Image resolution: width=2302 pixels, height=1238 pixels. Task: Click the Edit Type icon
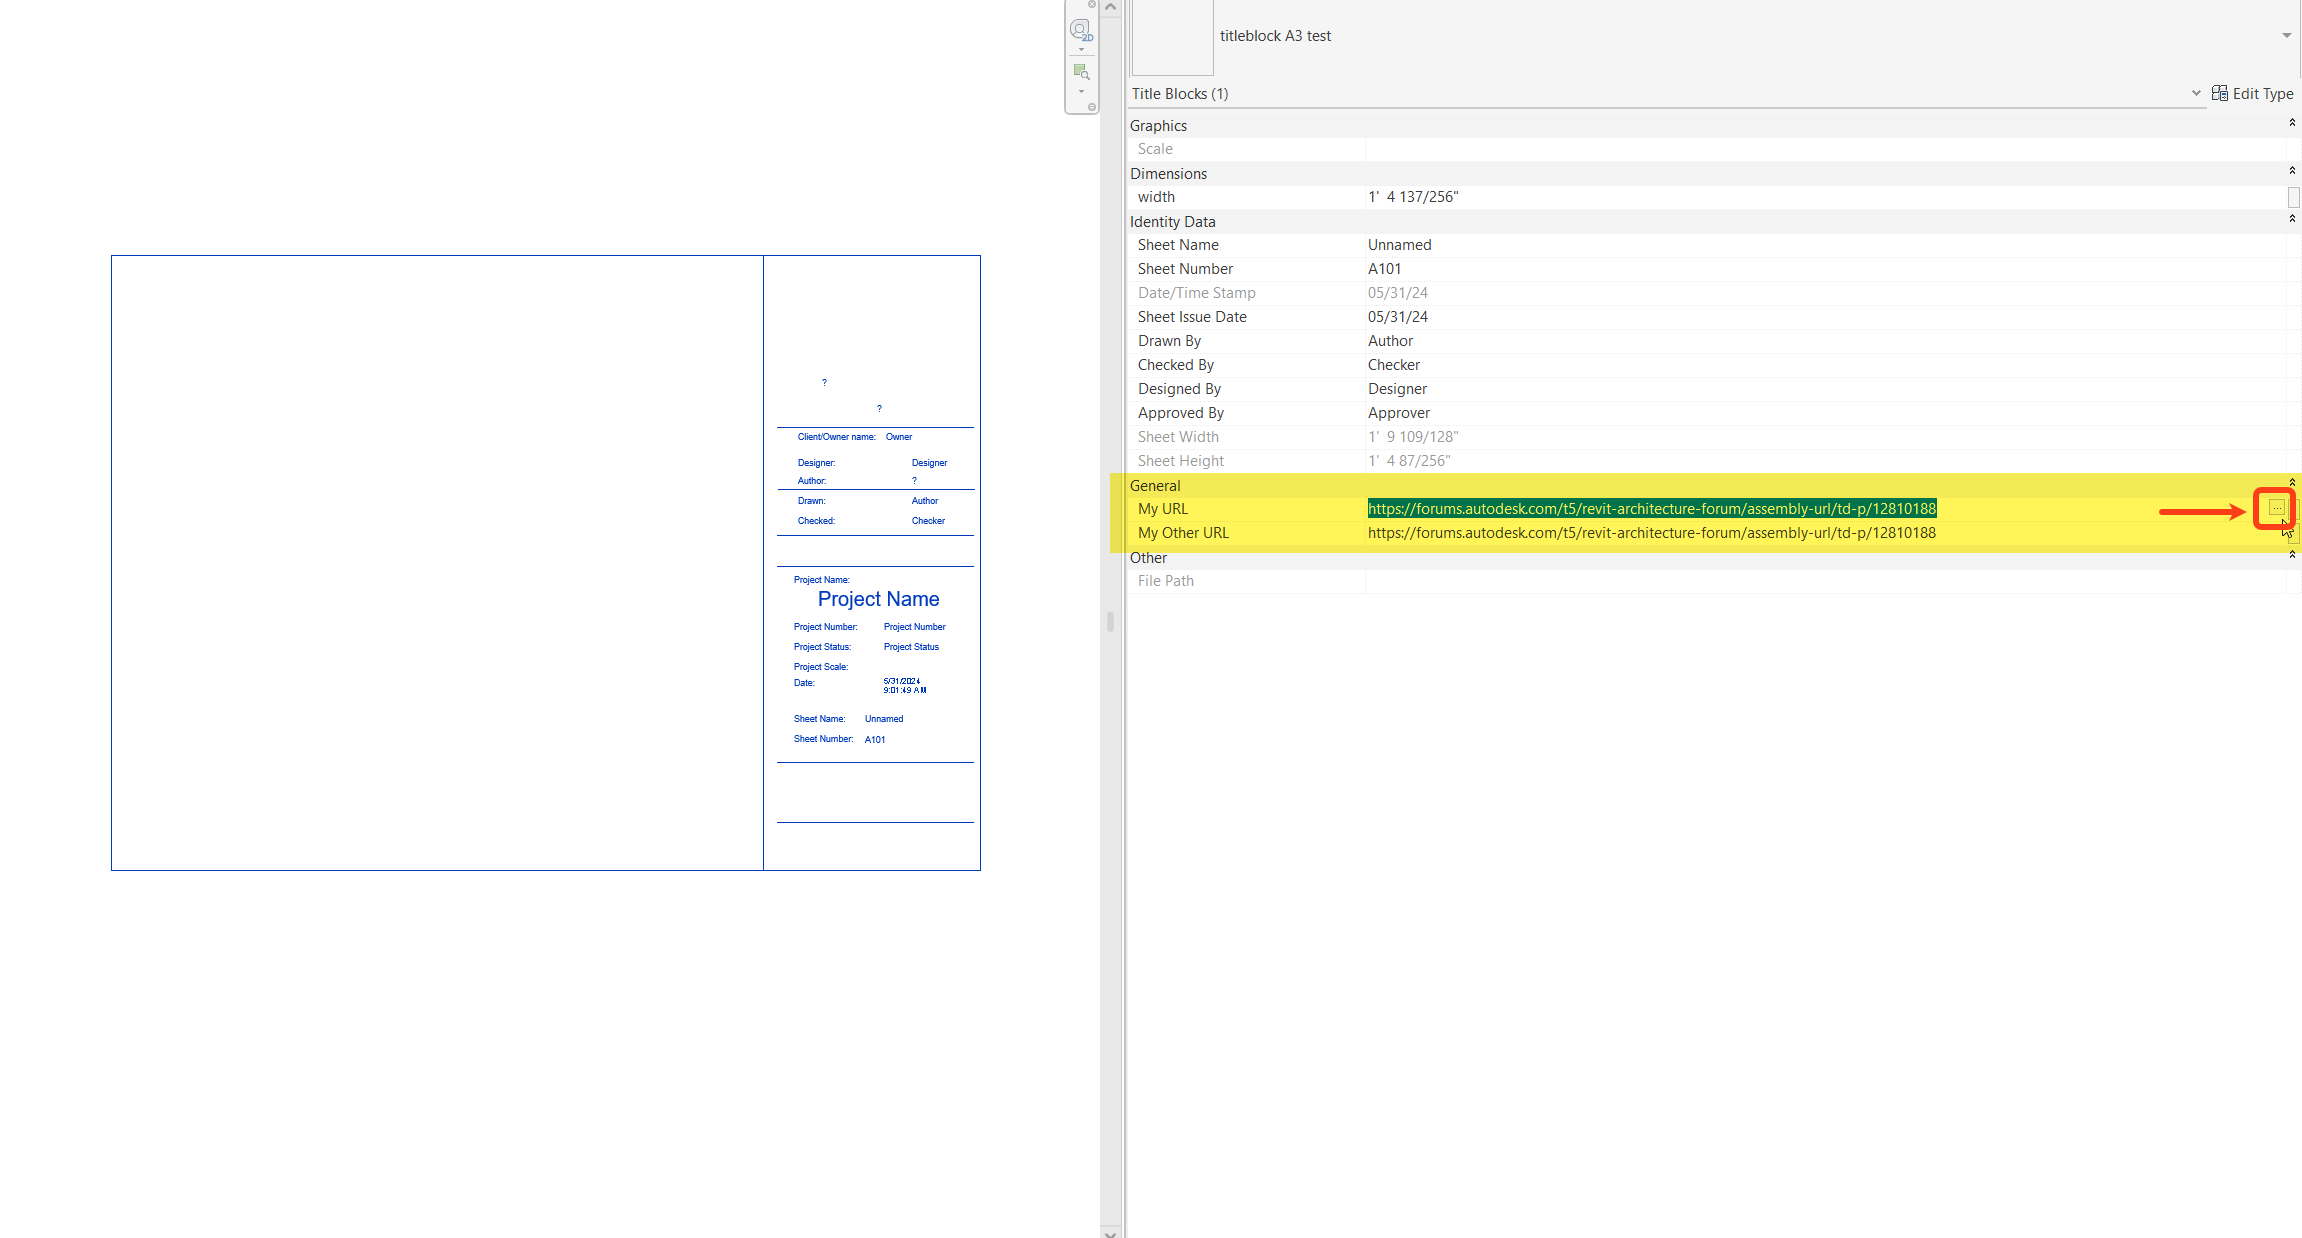pyautogui.click(x=2220, y=93)
